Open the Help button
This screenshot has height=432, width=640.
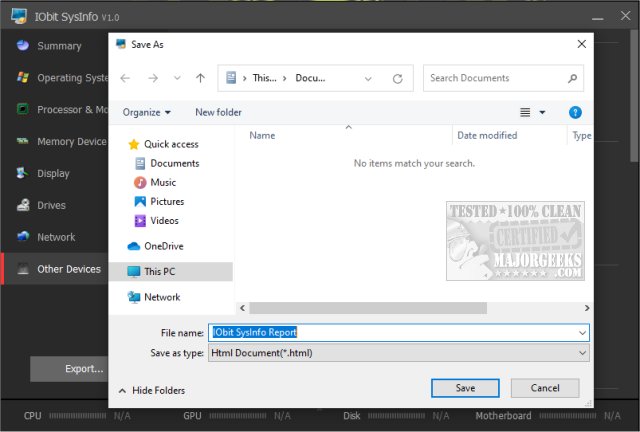[575, 112]
